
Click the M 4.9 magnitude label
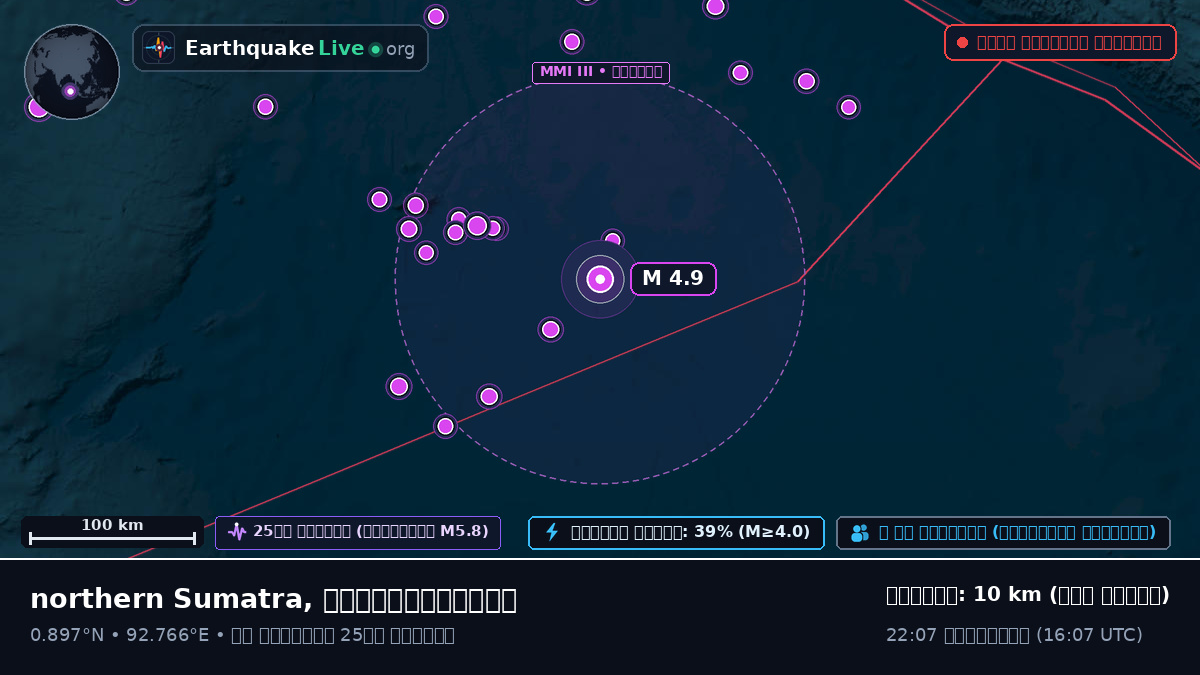tap(673, 279)
